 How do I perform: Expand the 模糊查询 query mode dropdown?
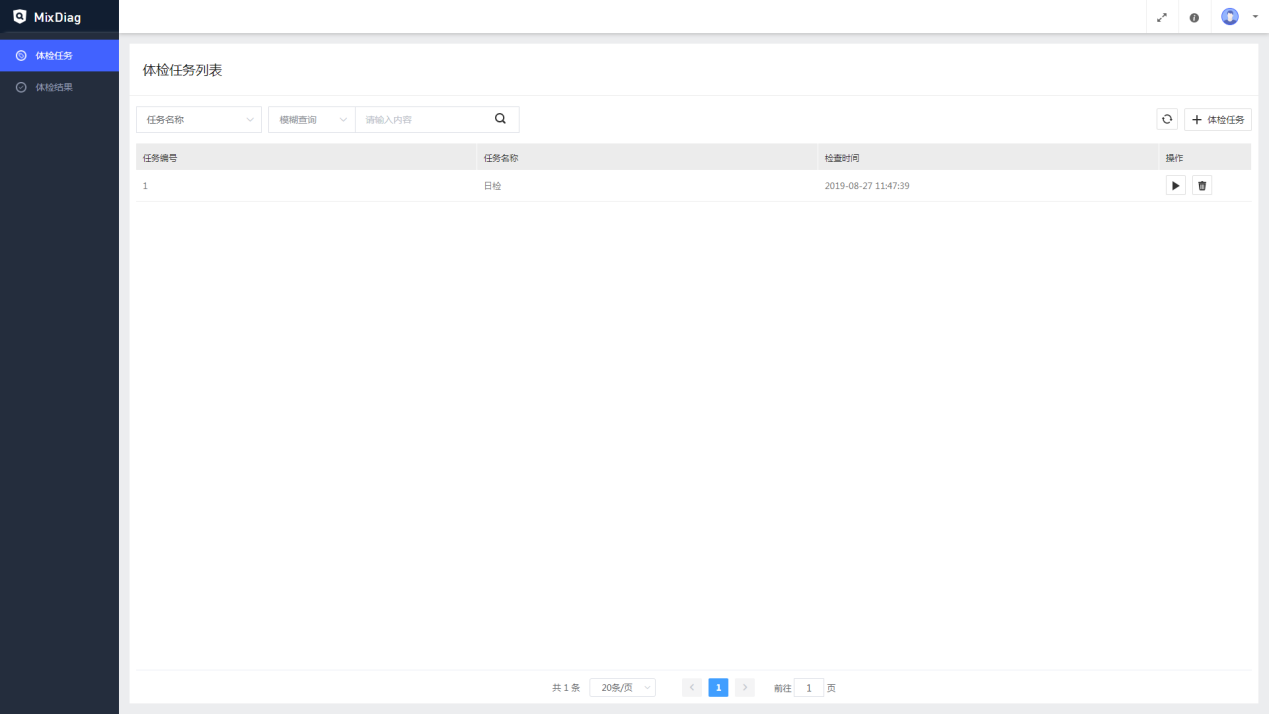click(311, 119)
